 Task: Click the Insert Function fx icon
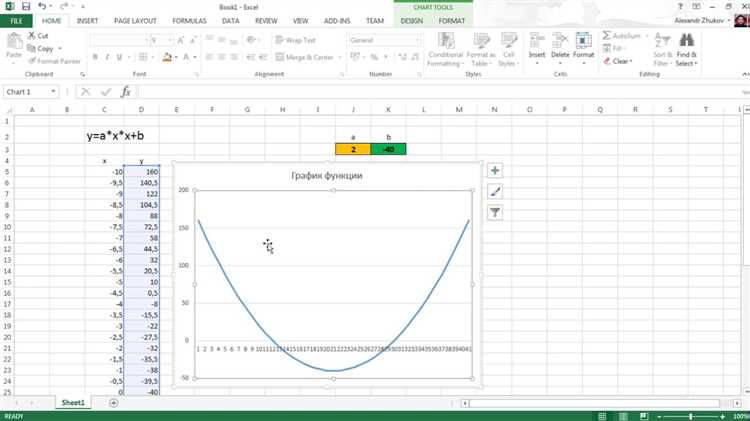(x=126, y=91)
